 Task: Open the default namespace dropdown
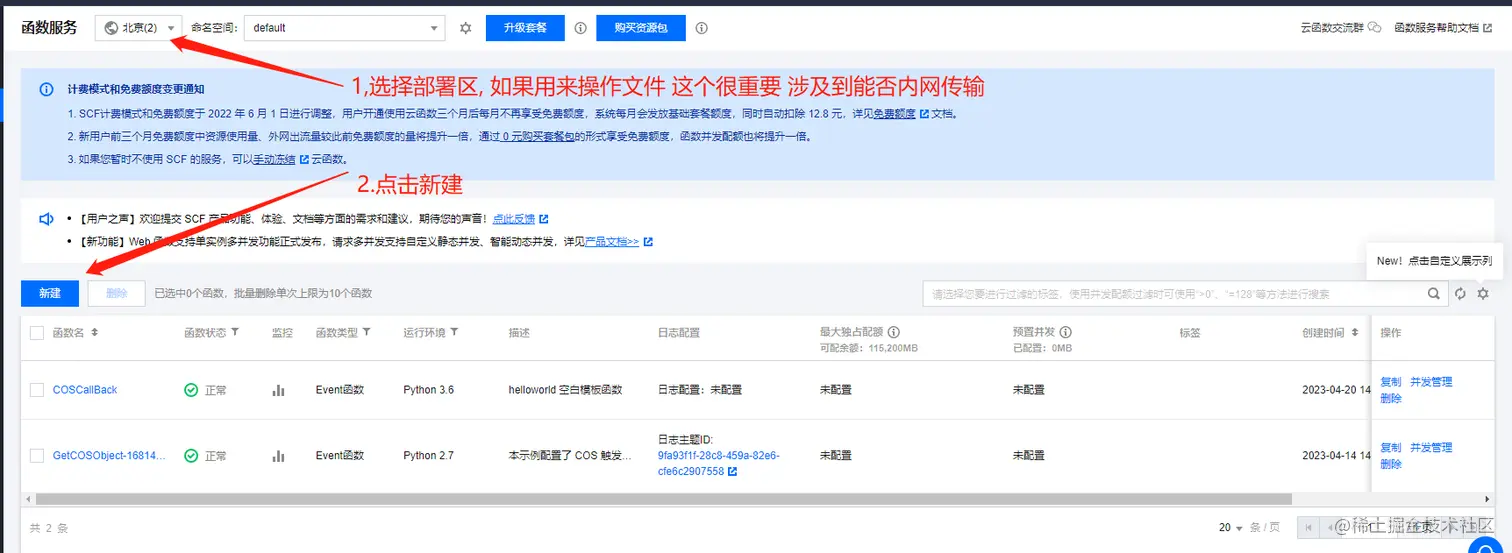click(x=345, y=28)
